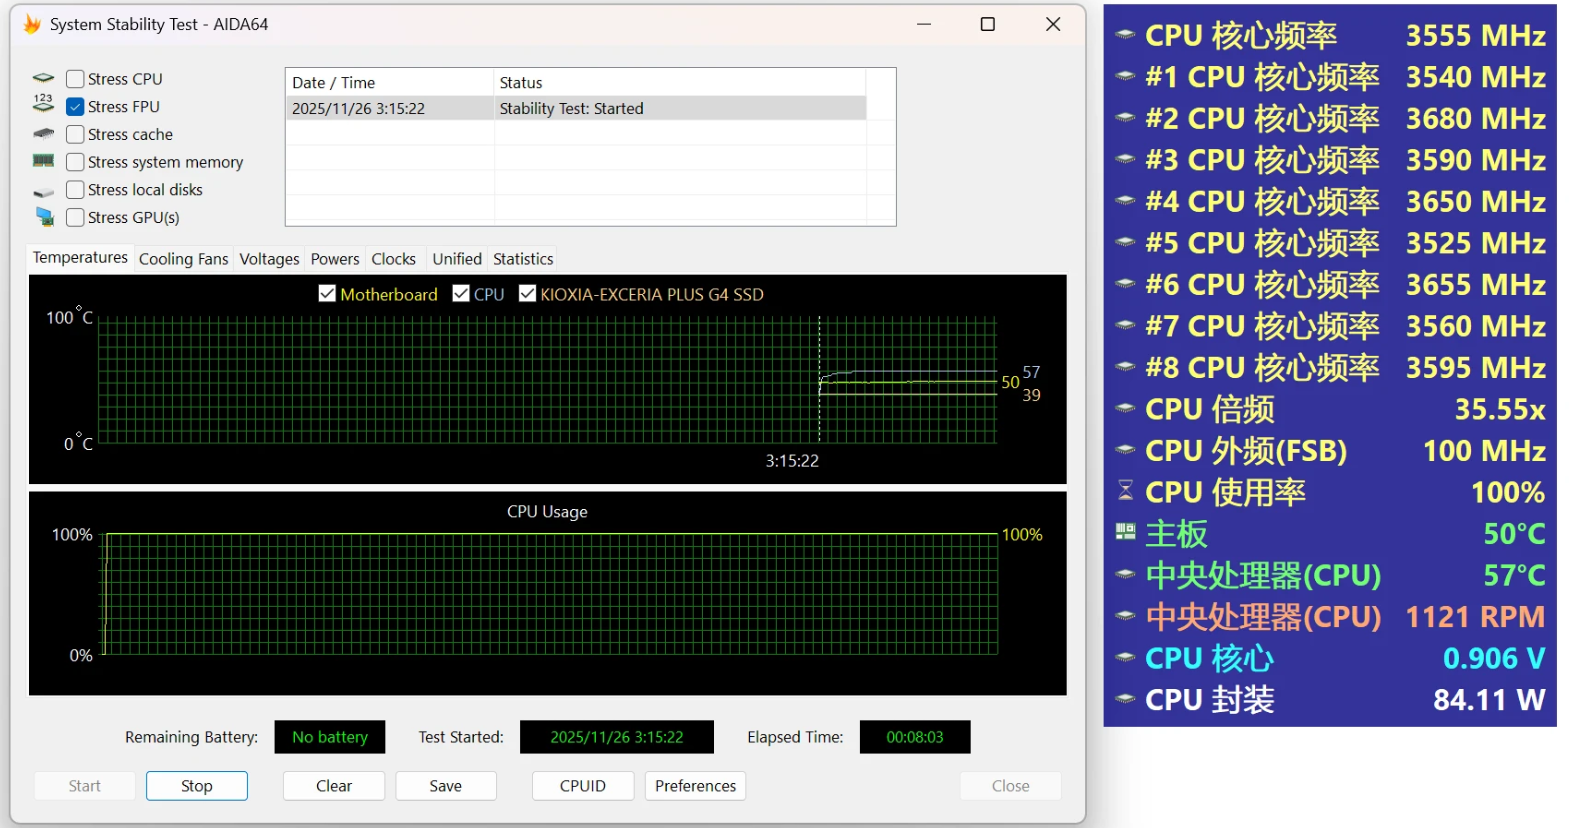The width and height of the screenshot is (1569, 828).
Task: Click the Status column header
Action: [680, 82]
